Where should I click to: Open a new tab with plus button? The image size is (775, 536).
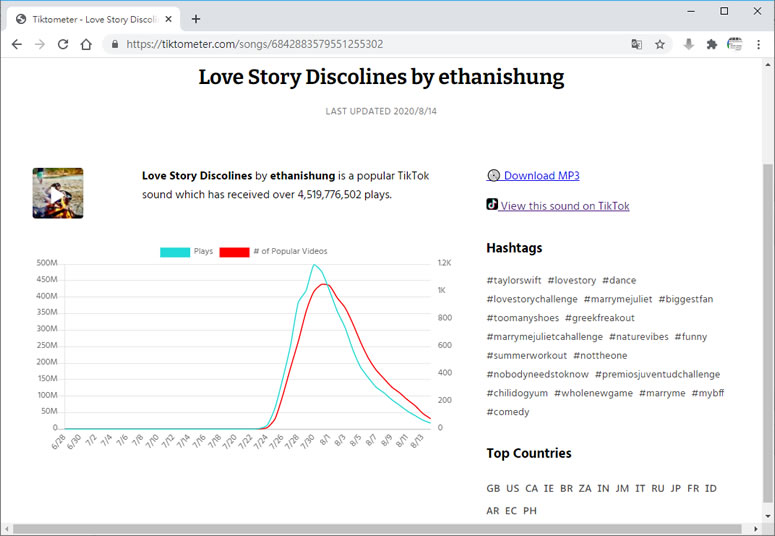[196, 18]
